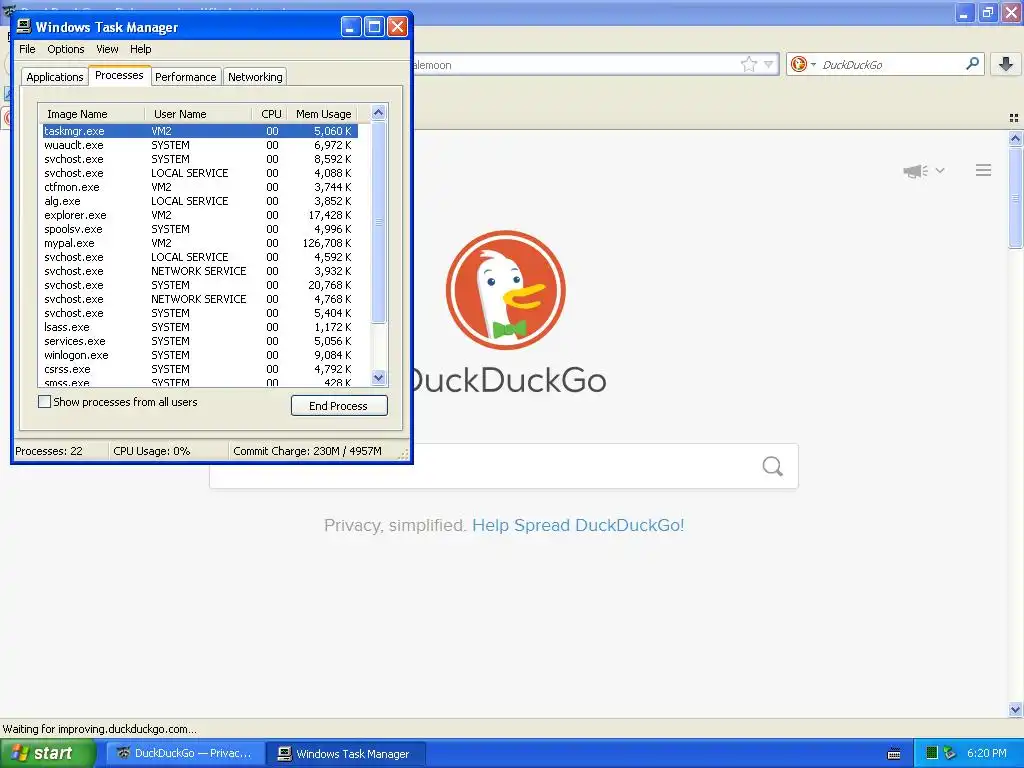Image resolution: width=1024 pixels, height=768 pixels.
Task: Open the Help menu in Task Manager
Action: click(x=140, y=49)
